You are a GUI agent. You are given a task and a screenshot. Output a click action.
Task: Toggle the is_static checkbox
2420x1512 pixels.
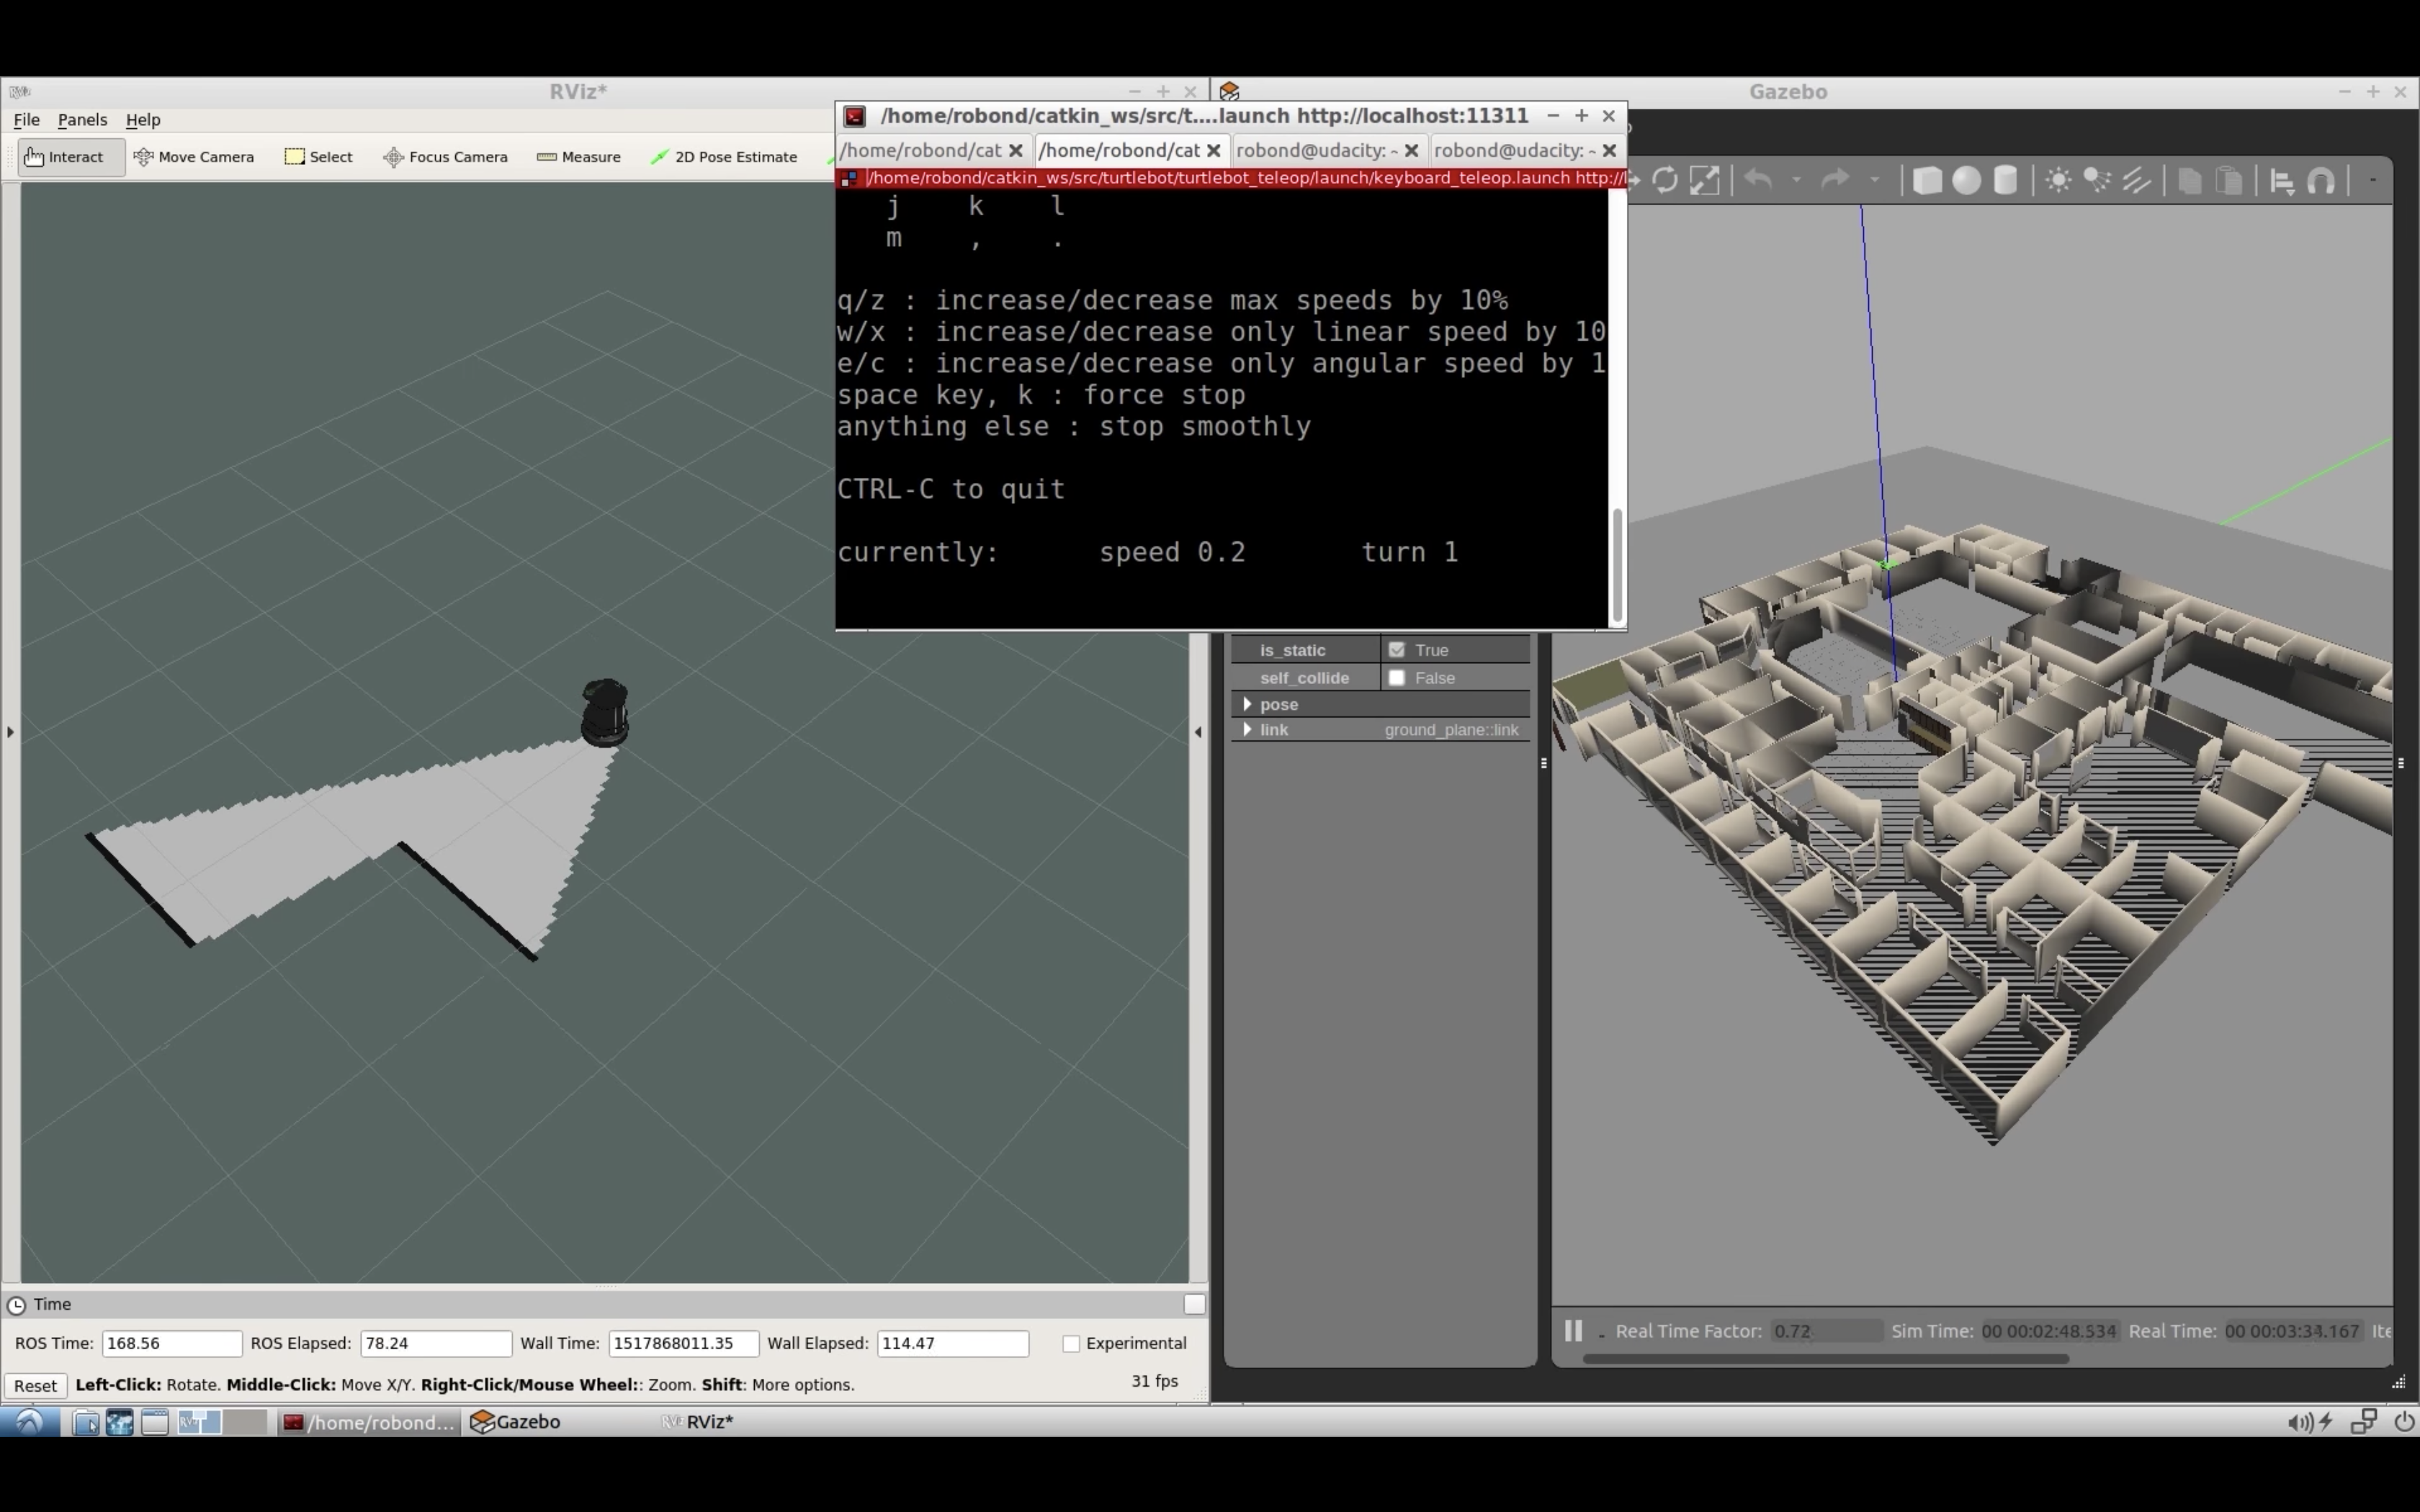tap(1397, 650)
